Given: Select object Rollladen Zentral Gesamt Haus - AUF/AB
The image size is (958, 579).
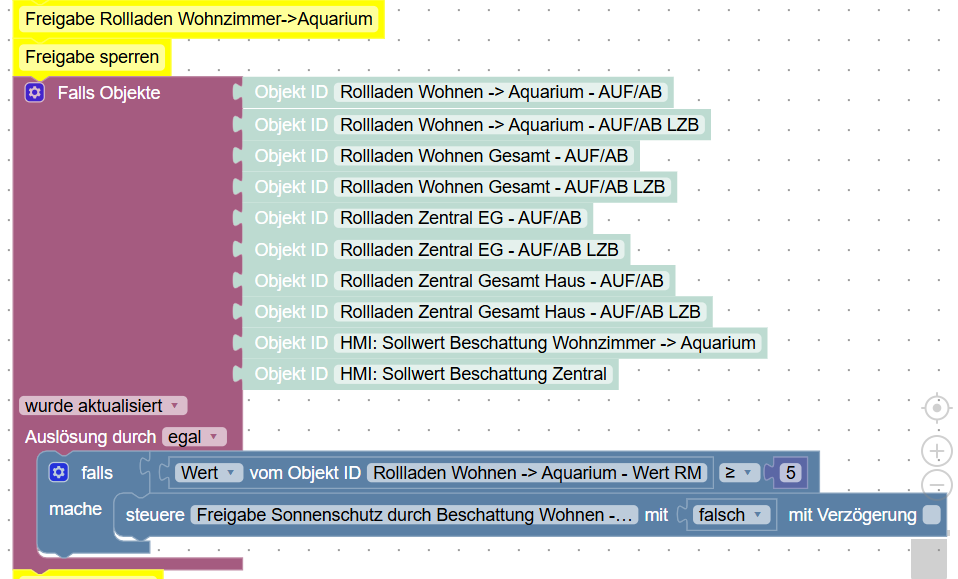Looking at the screenshot, I should point(502,281).
